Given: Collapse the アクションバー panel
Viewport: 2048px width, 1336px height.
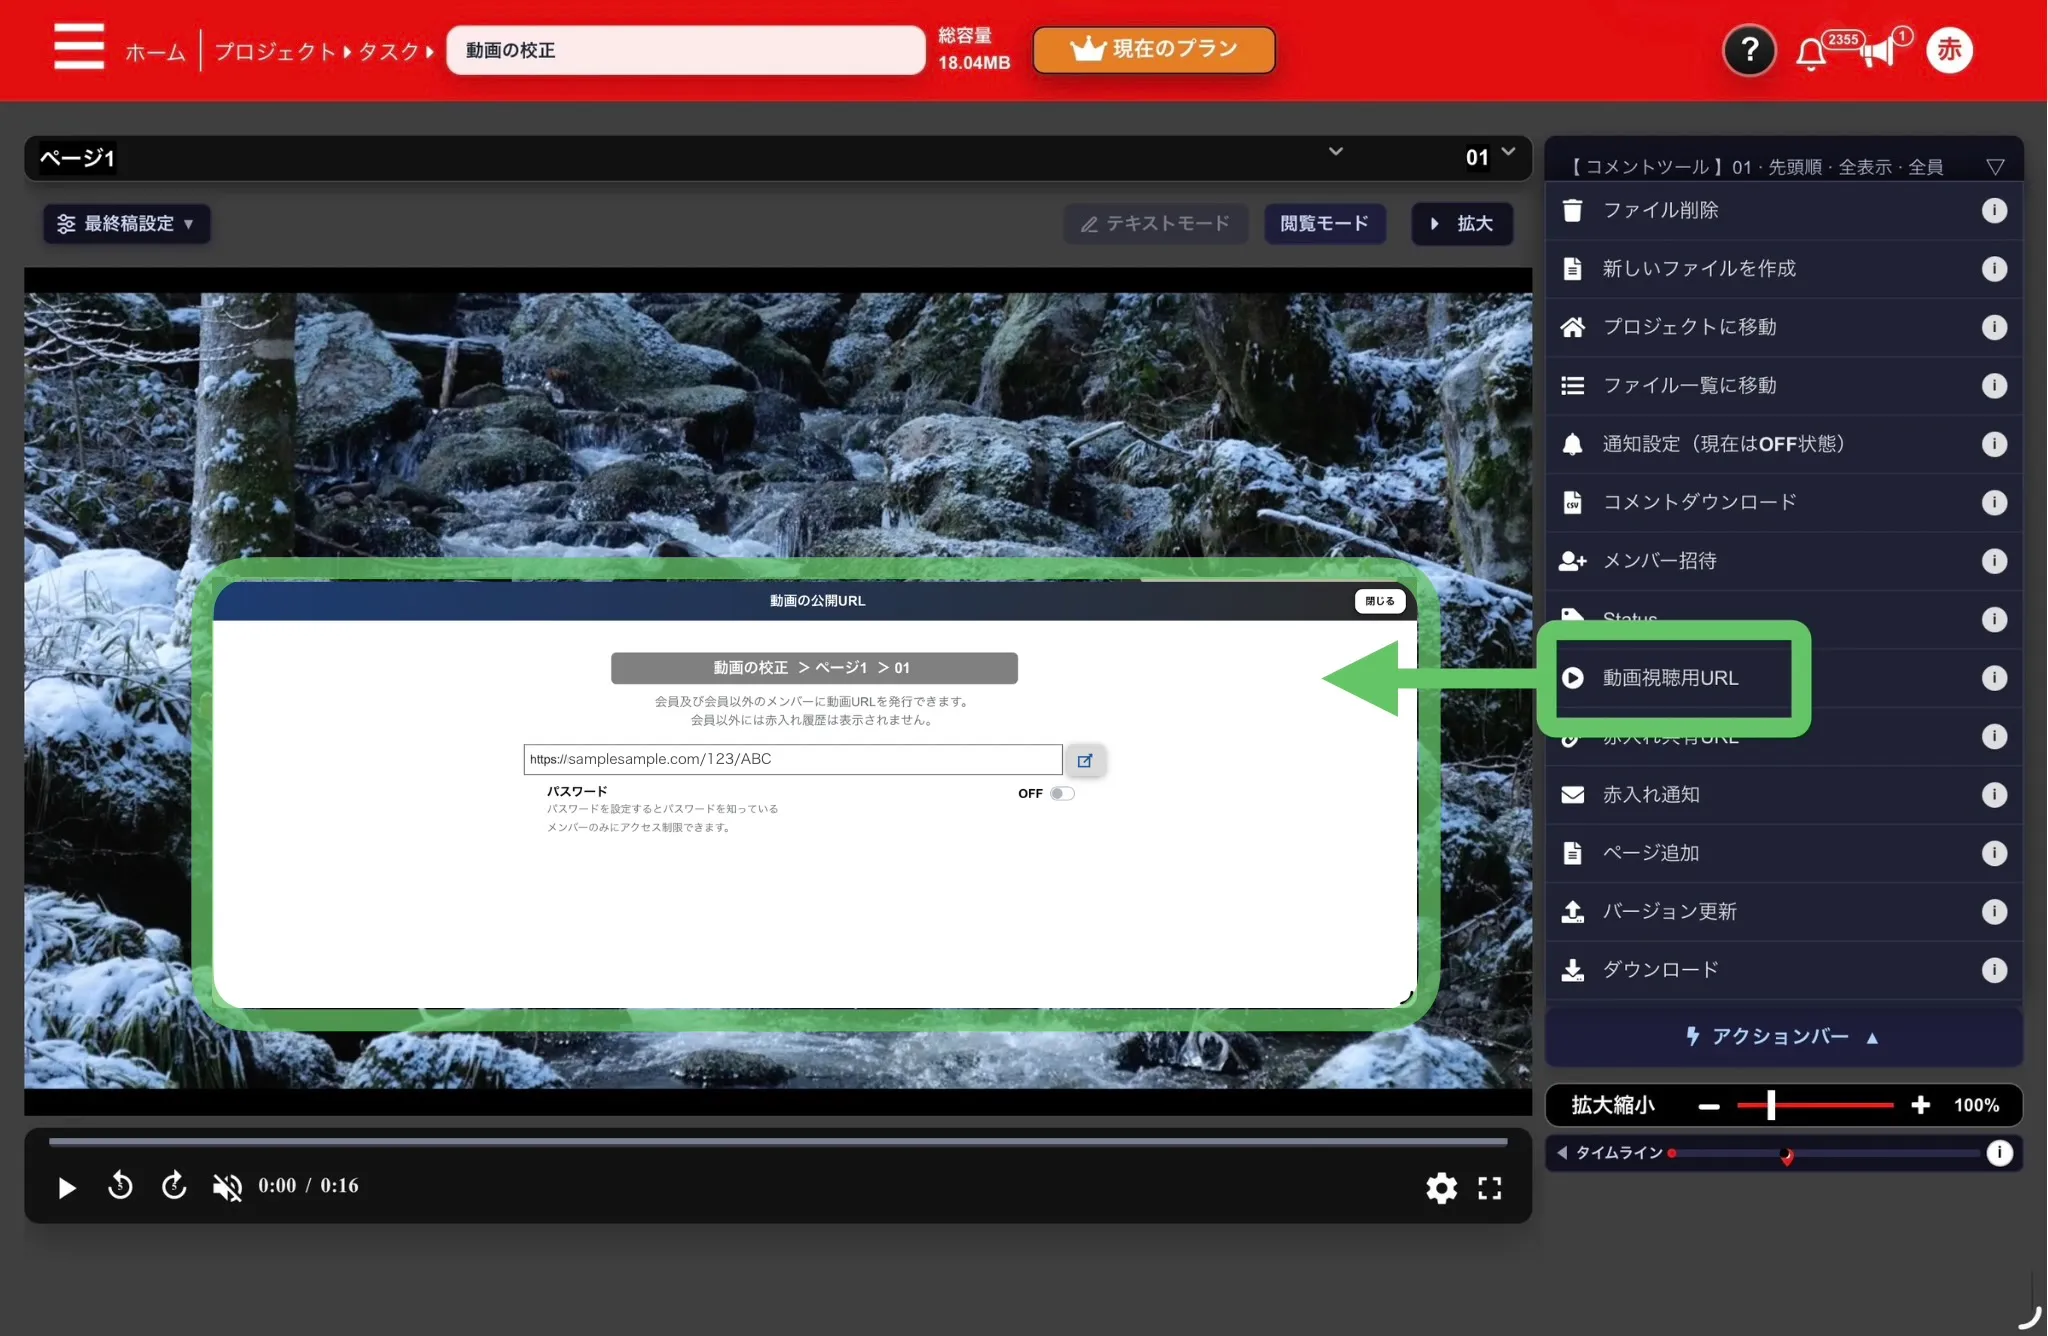Looking at the screenshot, I should tap(1783, 1036).
